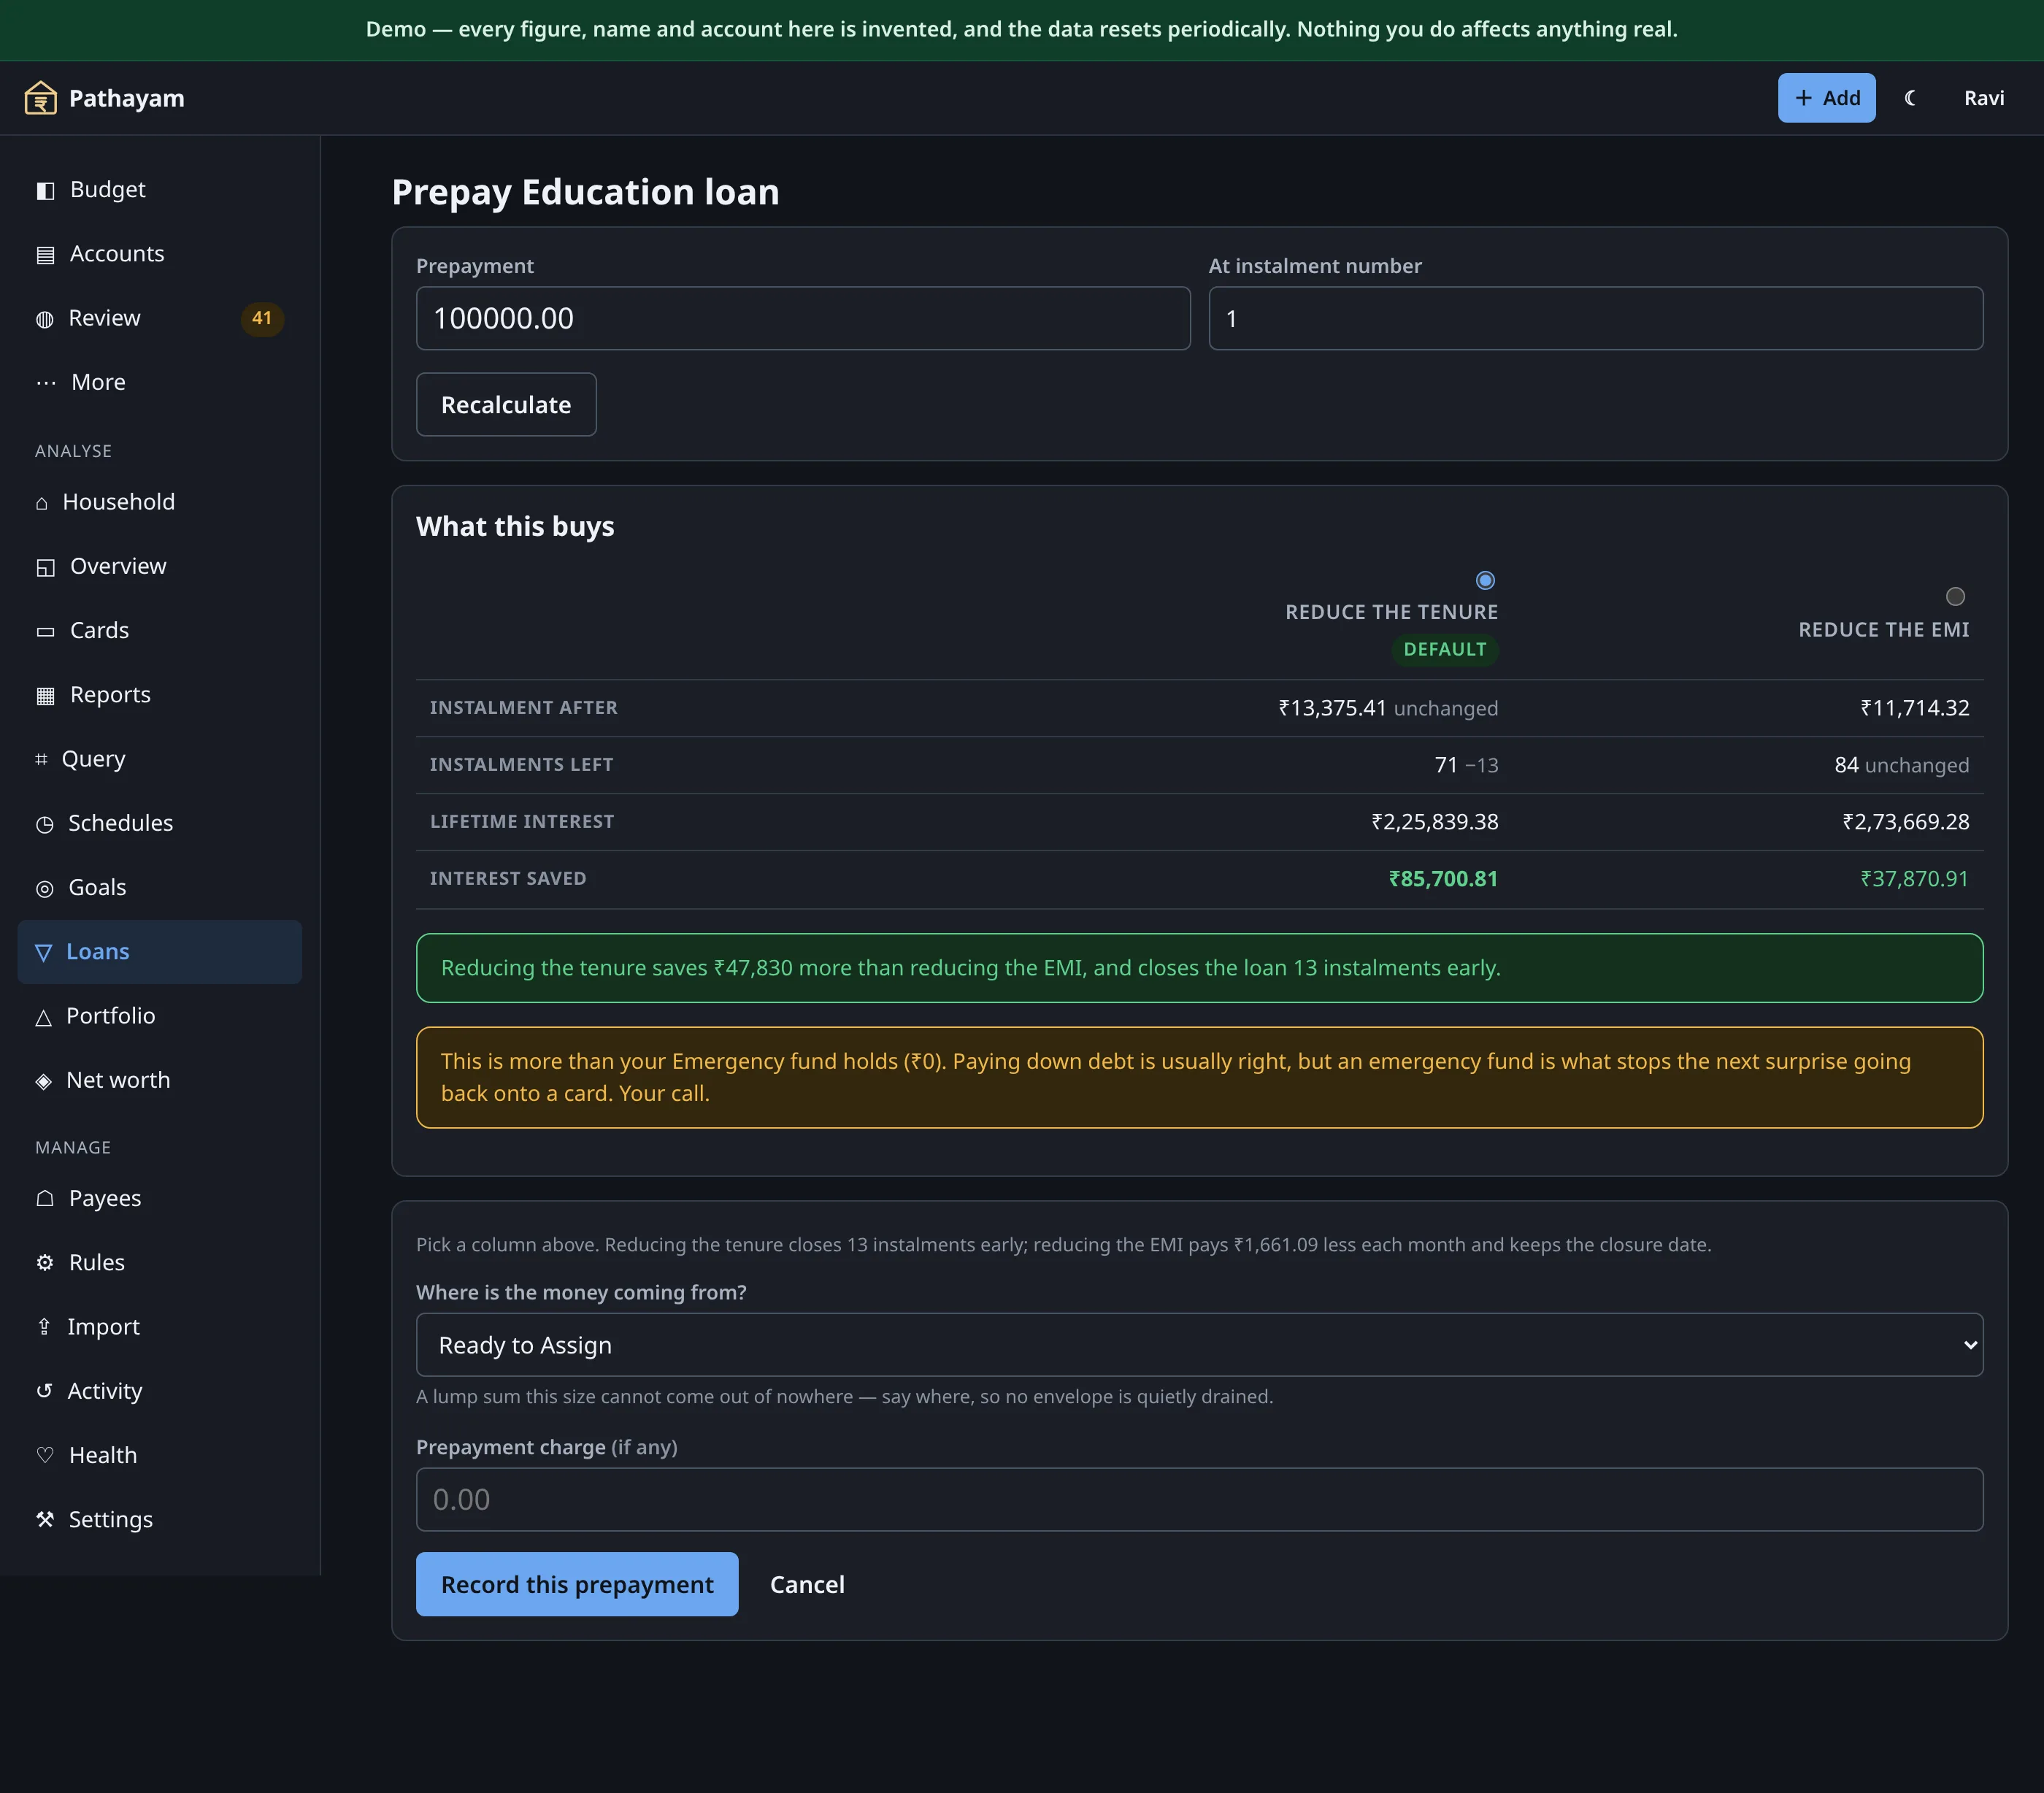
Task: Click Record this prepayment
Action: pyautogui.click(x=577, y=1585)
